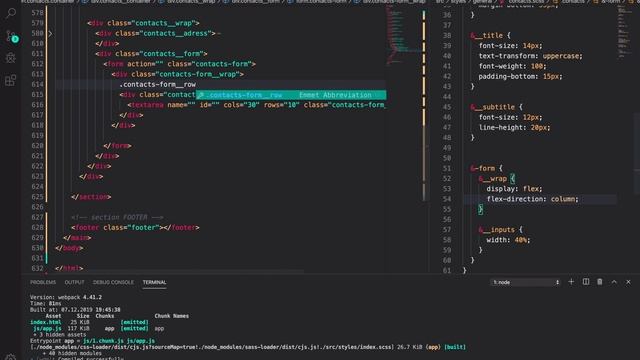Click 'js/app.js' asset in terminal output
The image size is (640, 360).
(47, 328)
